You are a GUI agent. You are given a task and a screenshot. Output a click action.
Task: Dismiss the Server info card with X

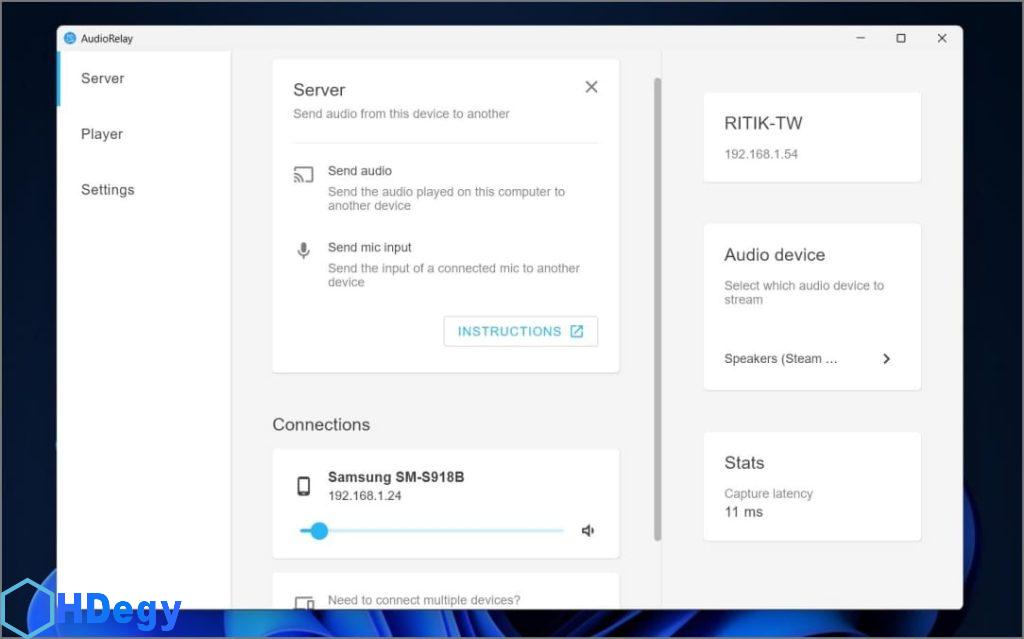click(x=591, y=87)
